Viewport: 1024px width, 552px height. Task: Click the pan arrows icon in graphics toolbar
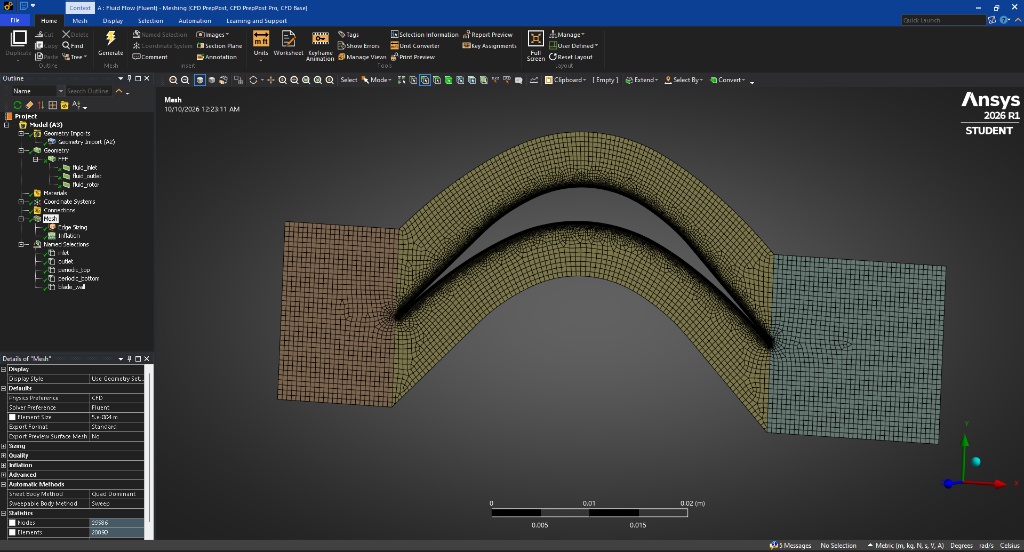coord(270,80)
